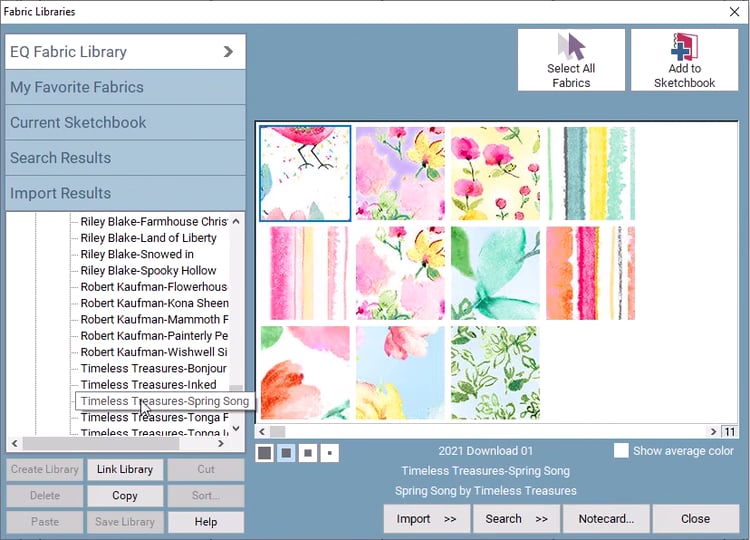The width and height of the screenshot is (750, 540).
Task: Select Robert Kaufman-Flowerhouse item
Action: click(154, 287)
